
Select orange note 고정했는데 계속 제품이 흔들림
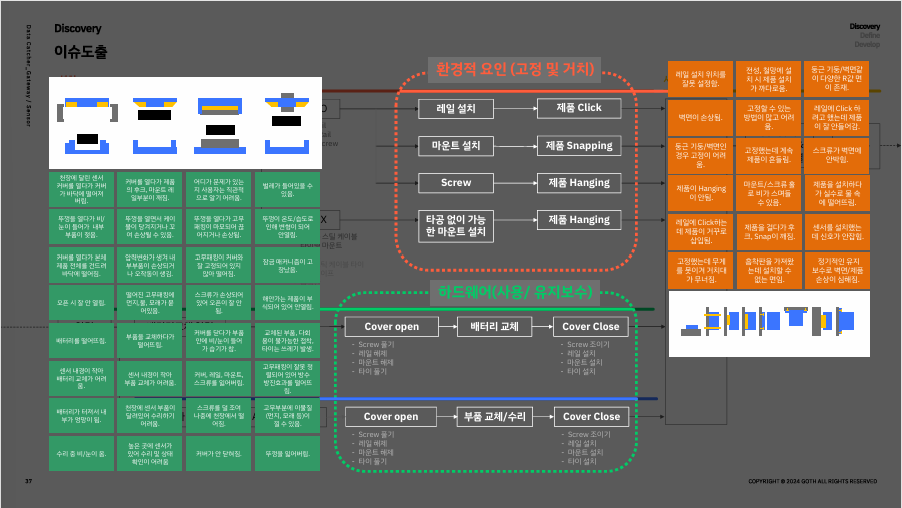[x=768, y=155]
